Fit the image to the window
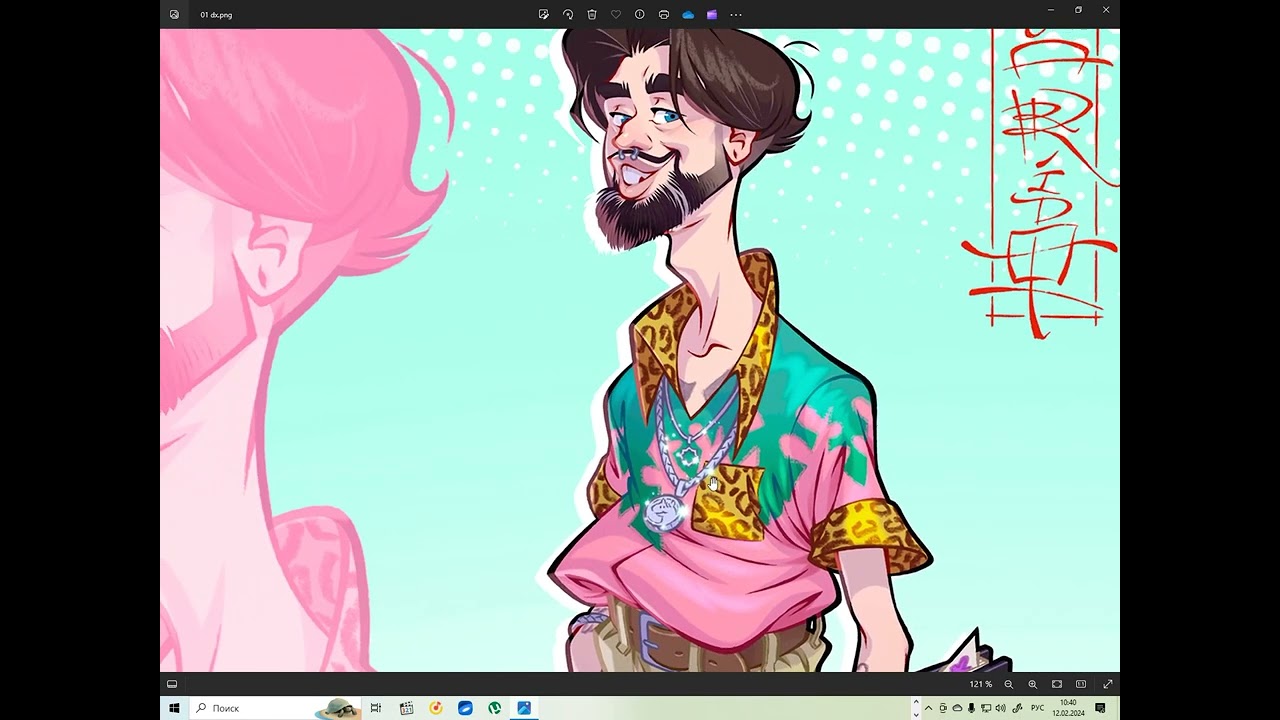 (1057, 684)
